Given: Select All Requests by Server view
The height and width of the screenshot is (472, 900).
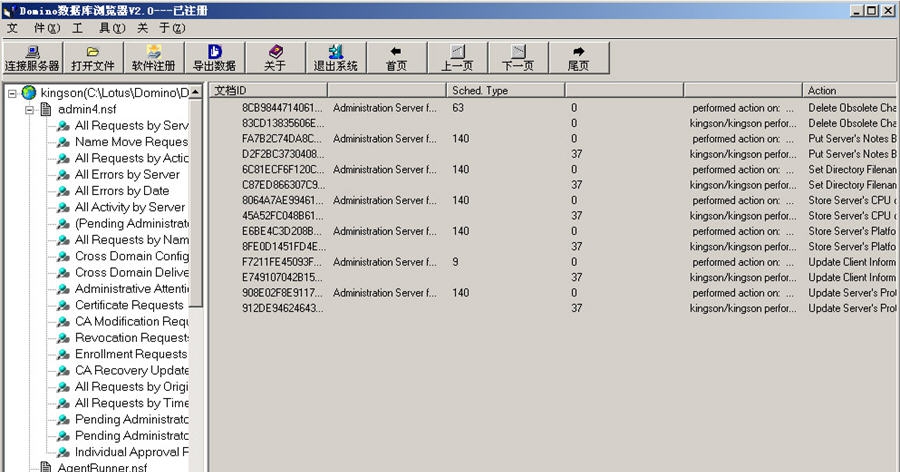Looking at the screenshot, I should coord(131,125).
